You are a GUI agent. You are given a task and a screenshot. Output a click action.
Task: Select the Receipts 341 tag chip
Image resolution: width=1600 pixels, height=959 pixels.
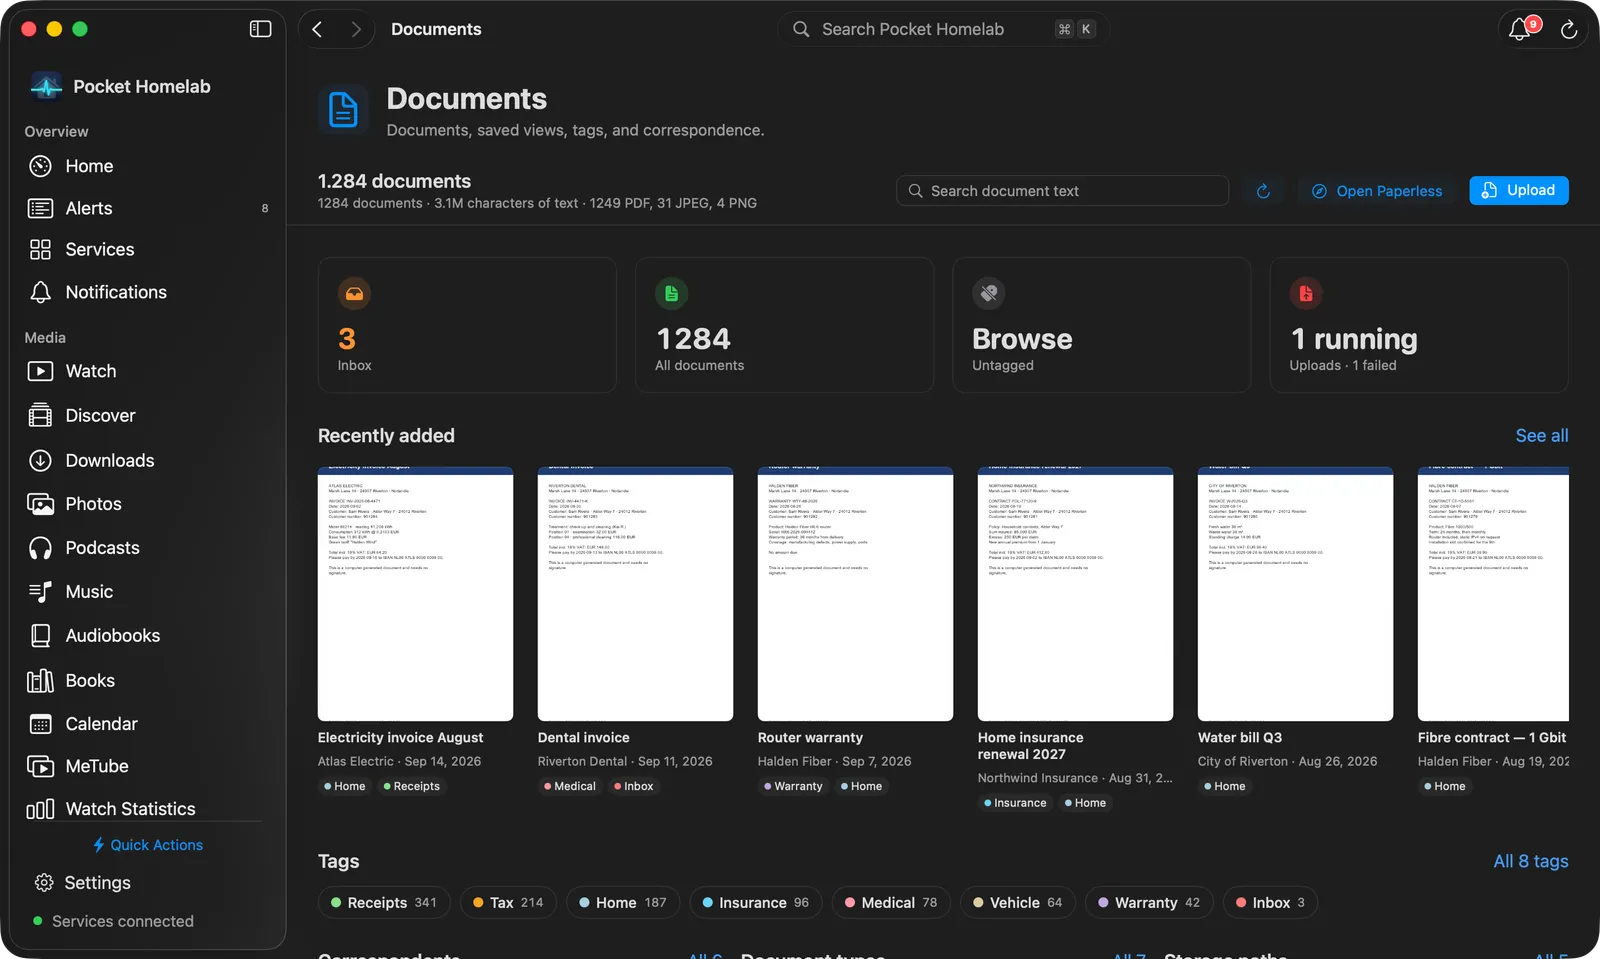coord(384,903)
